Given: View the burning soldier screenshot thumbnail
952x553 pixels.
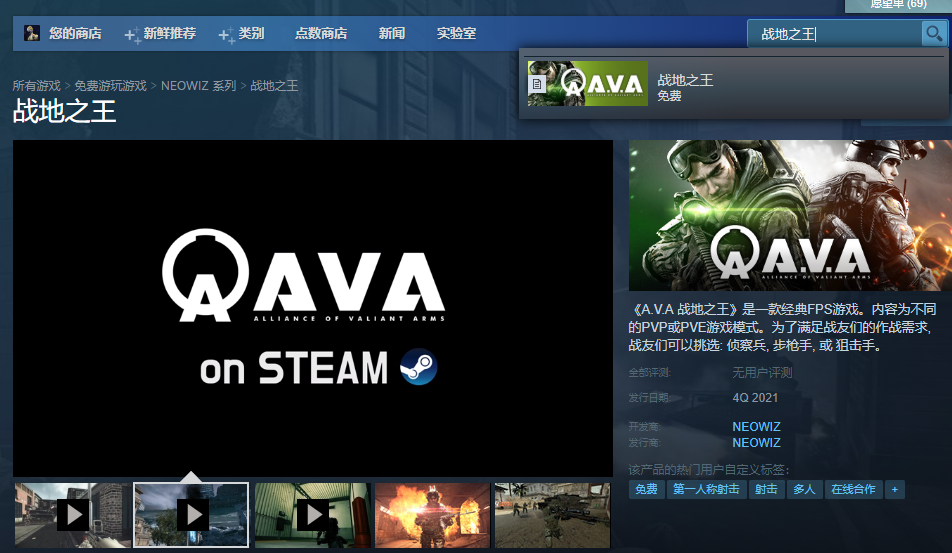Looking at the screenshot, I should [432, 515].
